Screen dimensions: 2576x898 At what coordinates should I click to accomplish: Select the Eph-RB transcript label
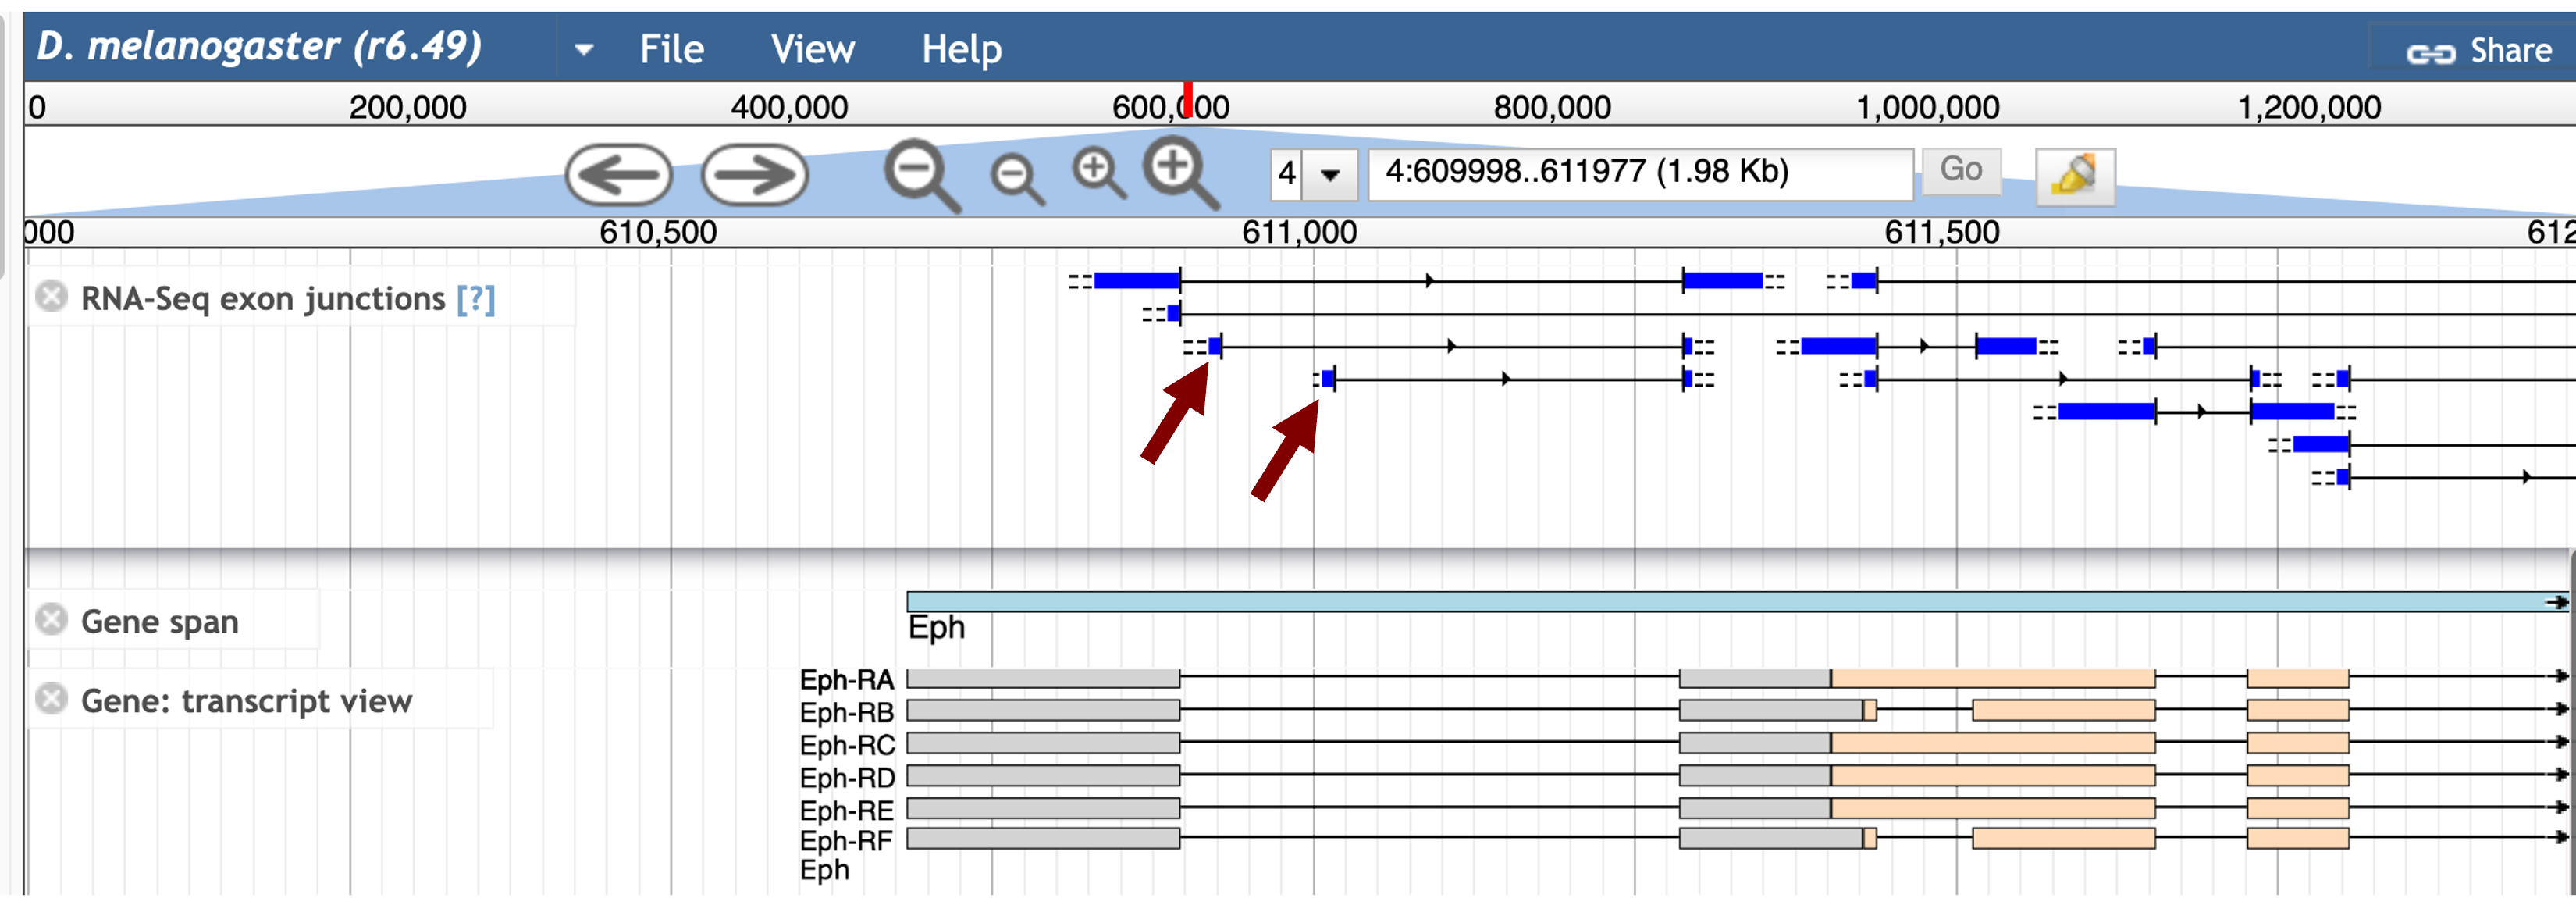846,712
